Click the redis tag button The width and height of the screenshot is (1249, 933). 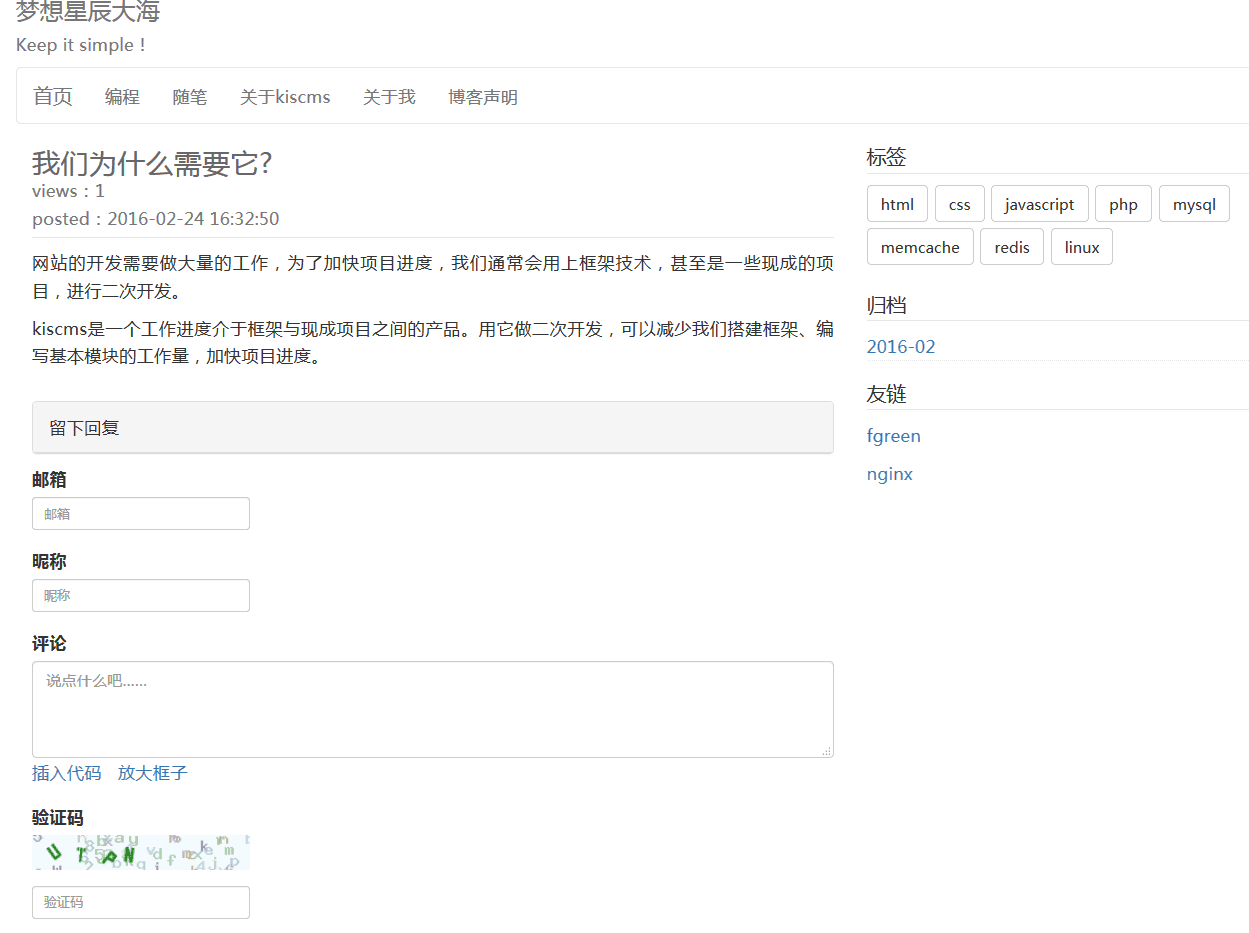[x=1012, y=247]
